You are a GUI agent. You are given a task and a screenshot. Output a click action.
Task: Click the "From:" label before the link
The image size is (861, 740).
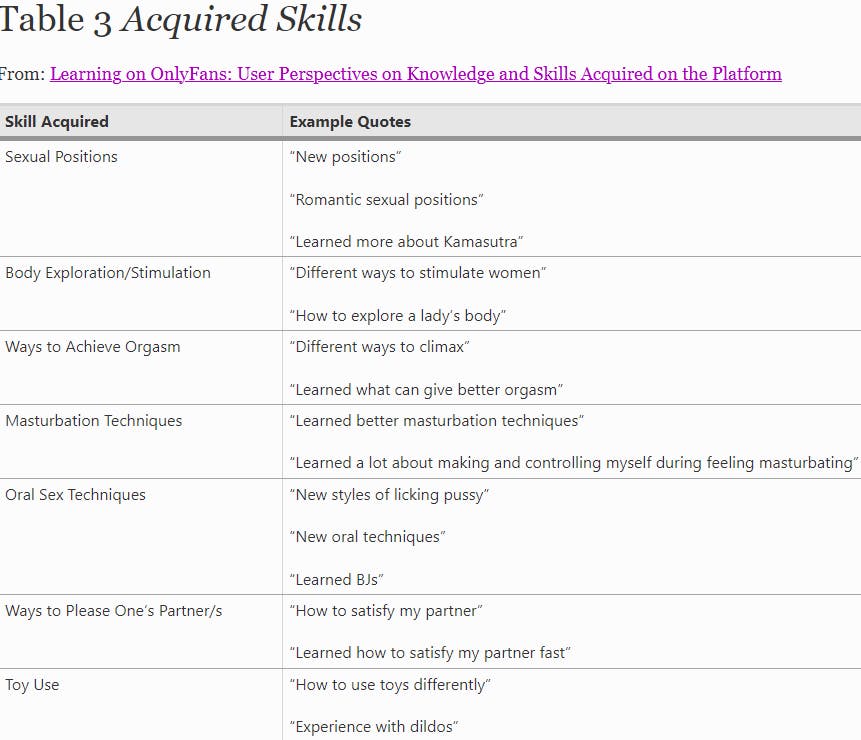[21, 74]
